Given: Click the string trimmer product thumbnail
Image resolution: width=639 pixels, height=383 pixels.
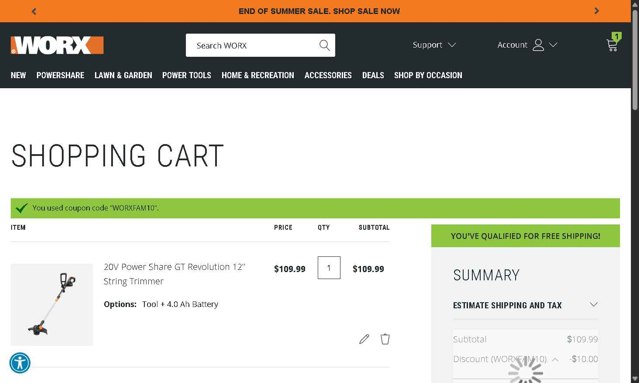Looking at the screenshot, I should [x=52, y=305].
